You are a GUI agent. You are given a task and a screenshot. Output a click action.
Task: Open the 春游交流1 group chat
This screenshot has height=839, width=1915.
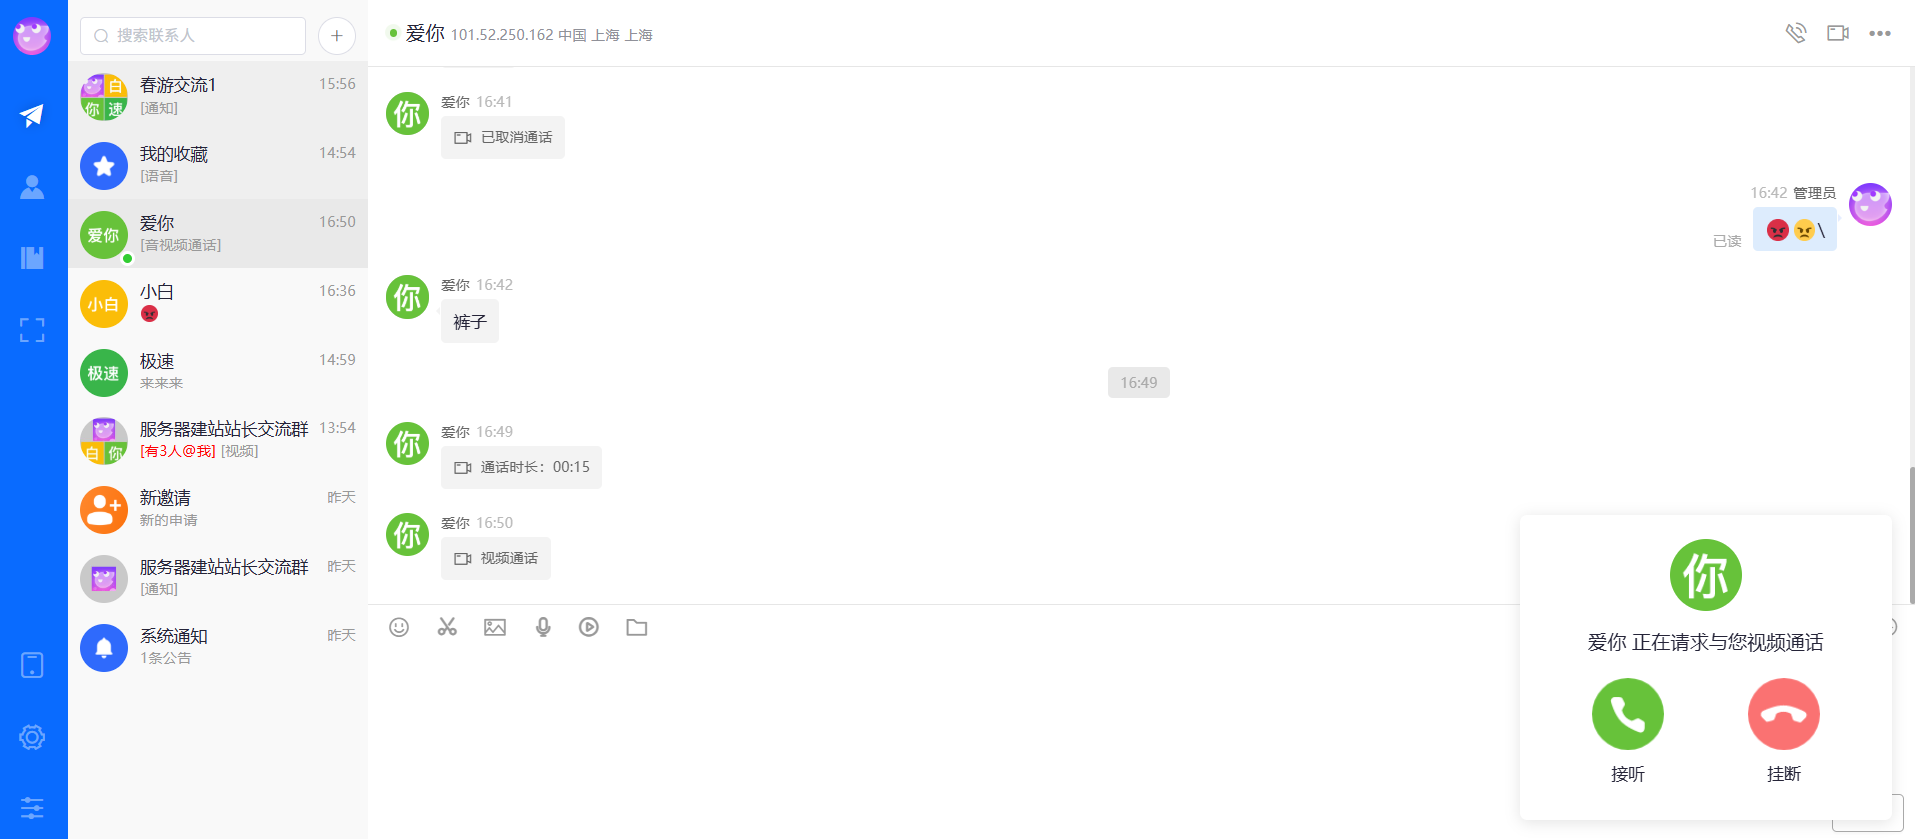tap(218, 96)
